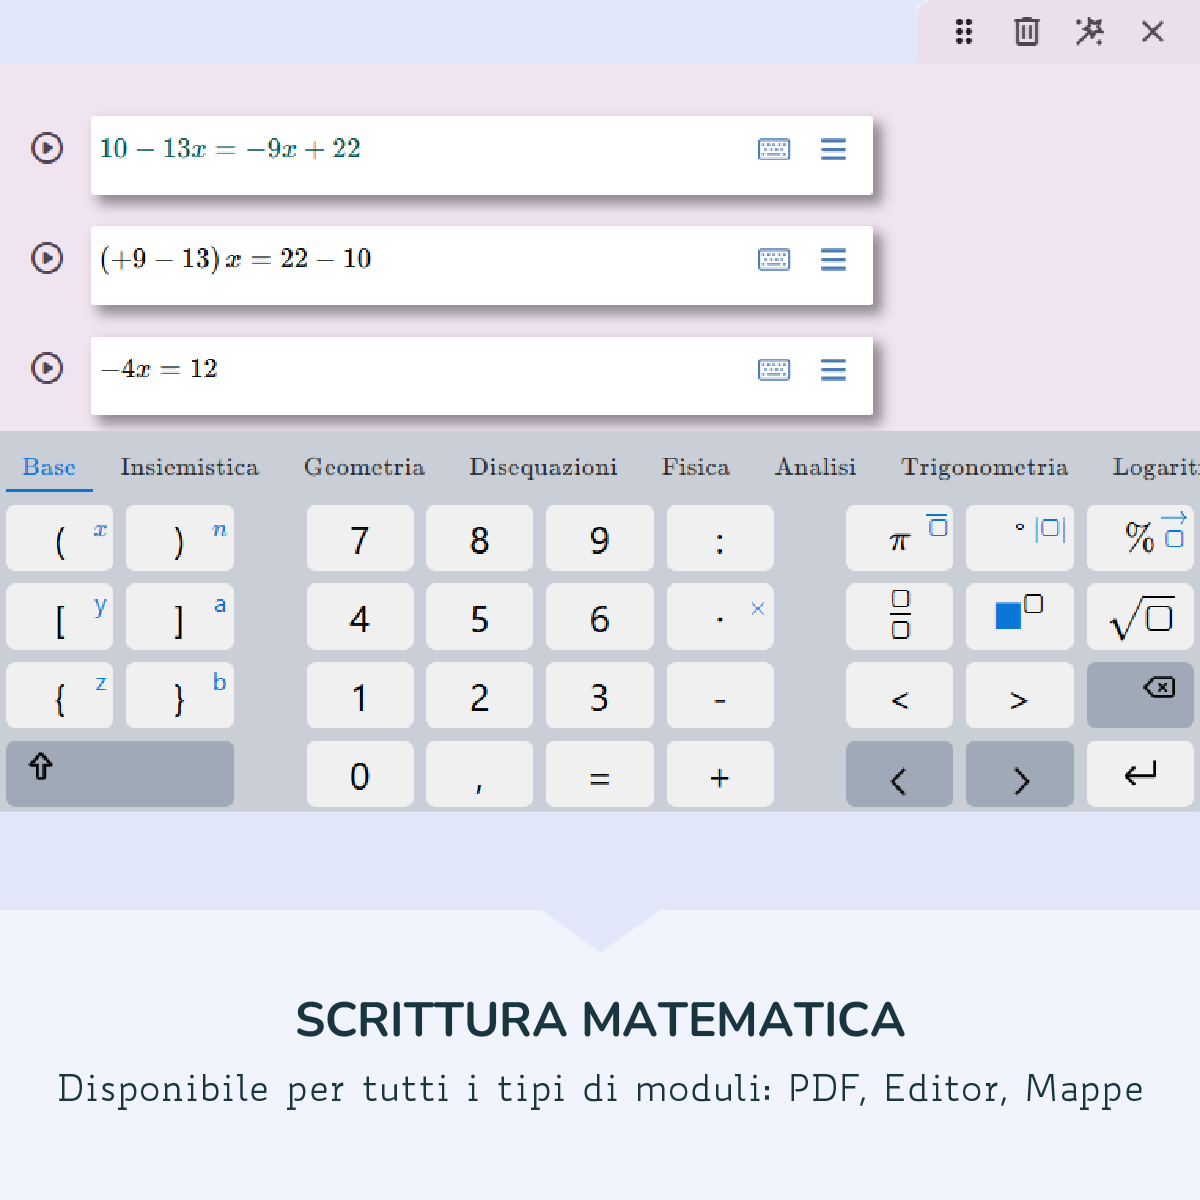
Task: Click the enter return key
Action: click(x=1140, y=774)
